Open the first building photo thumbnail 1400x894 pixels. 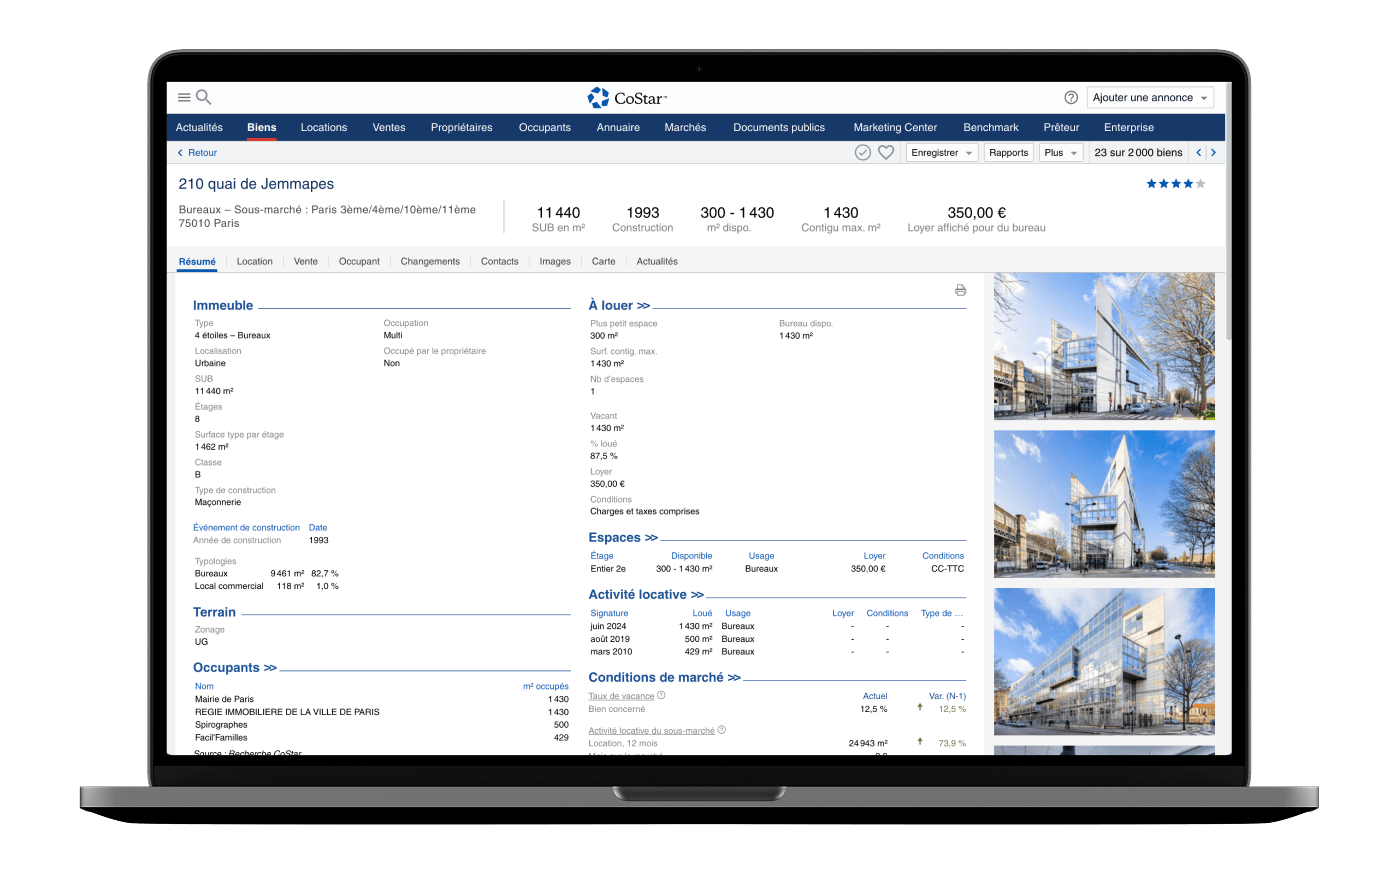(x=1104, y=346)
